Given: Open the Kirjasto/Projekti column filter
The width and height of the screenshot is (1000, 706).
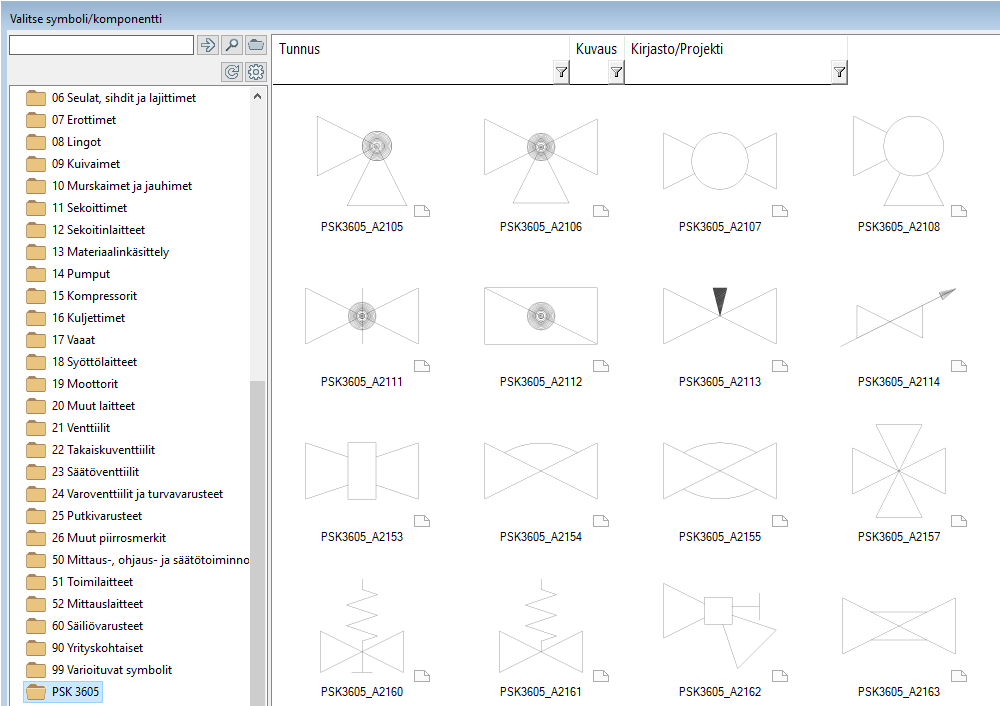Looking at the screenshot, I should [x=839, y=72].
